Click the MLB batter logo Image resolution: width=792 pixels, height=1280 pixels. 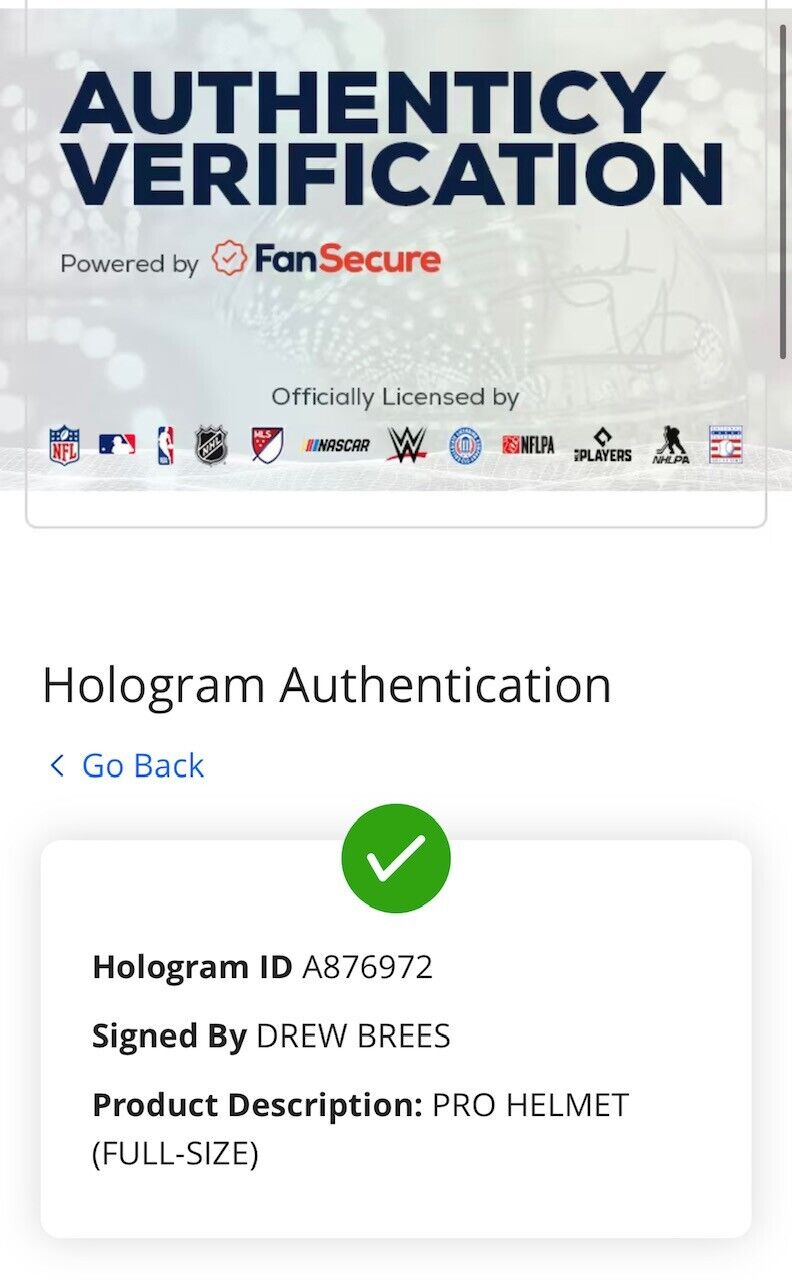coord(117,444)
